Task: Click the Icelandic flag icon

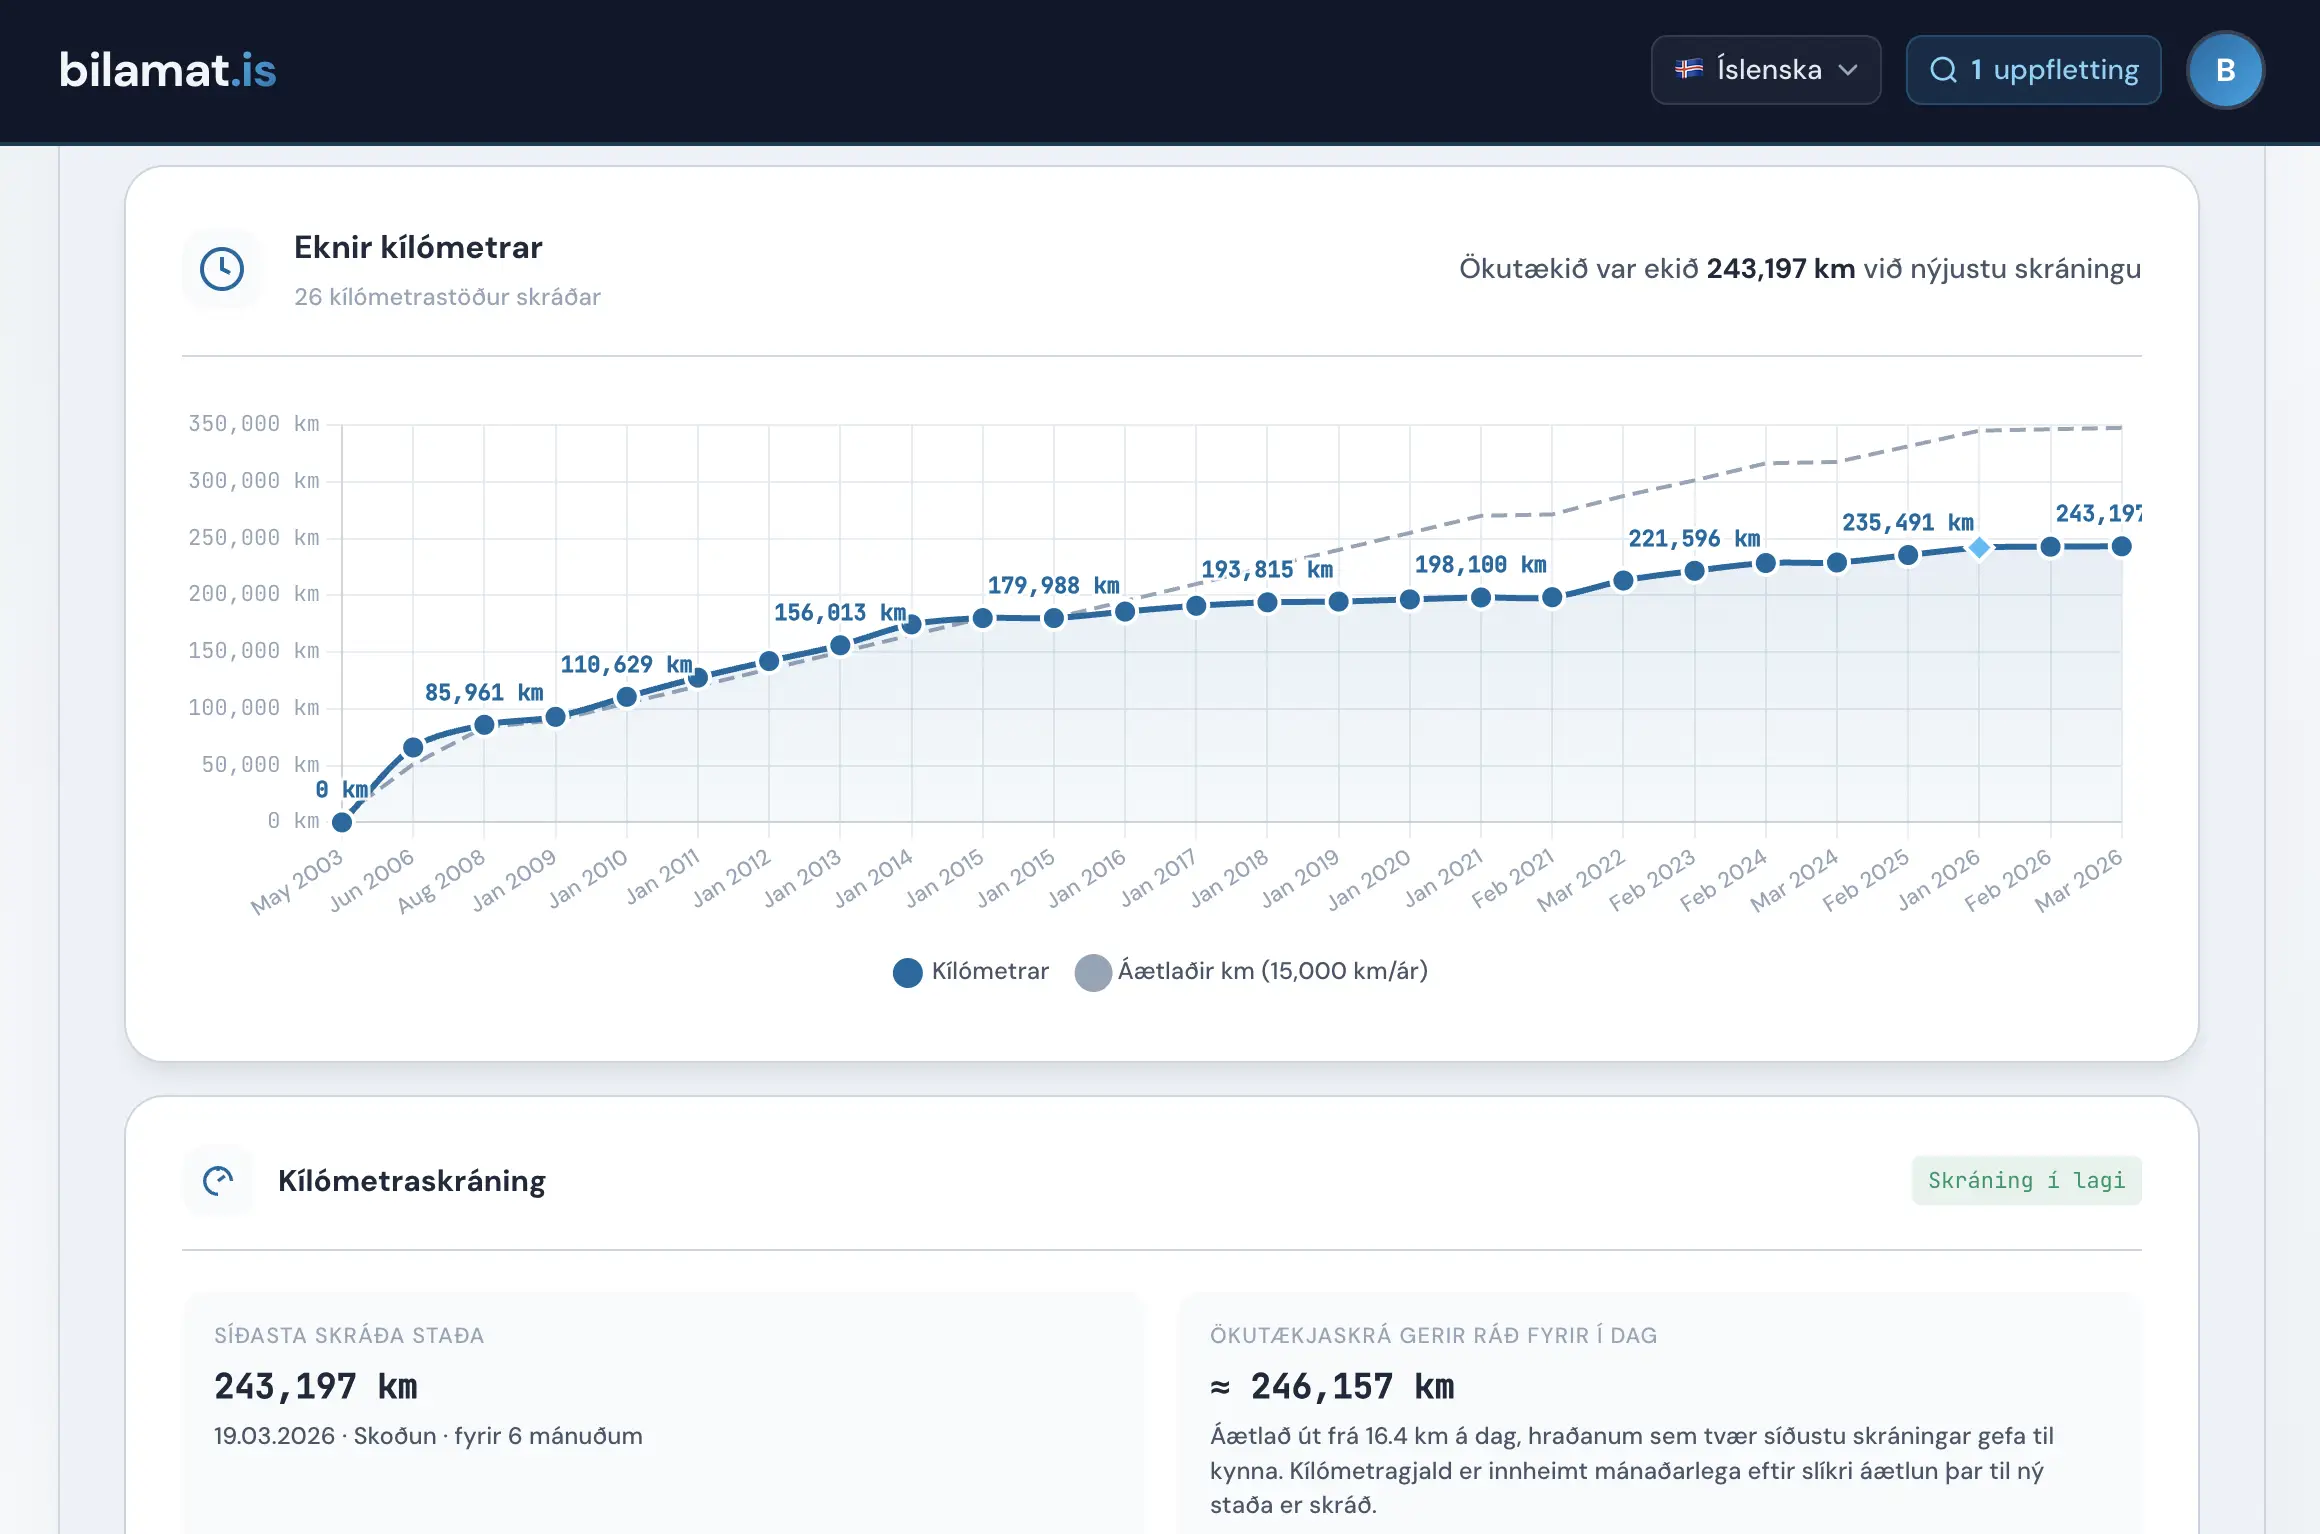Action: (x=1689, y=69)
